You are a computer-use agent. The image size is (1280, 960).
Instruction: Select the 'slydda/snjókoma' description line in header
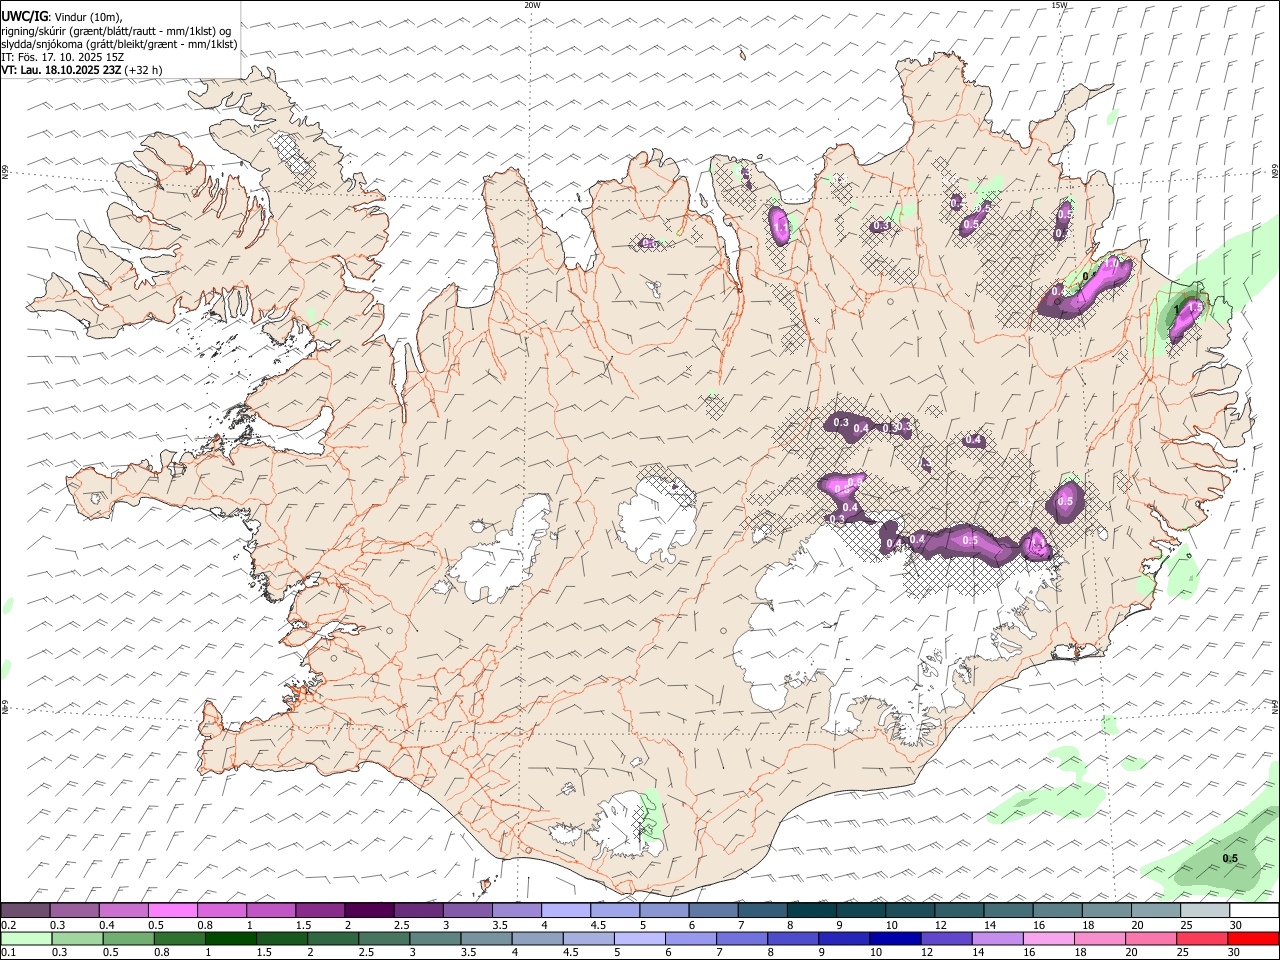click(119, 44)
